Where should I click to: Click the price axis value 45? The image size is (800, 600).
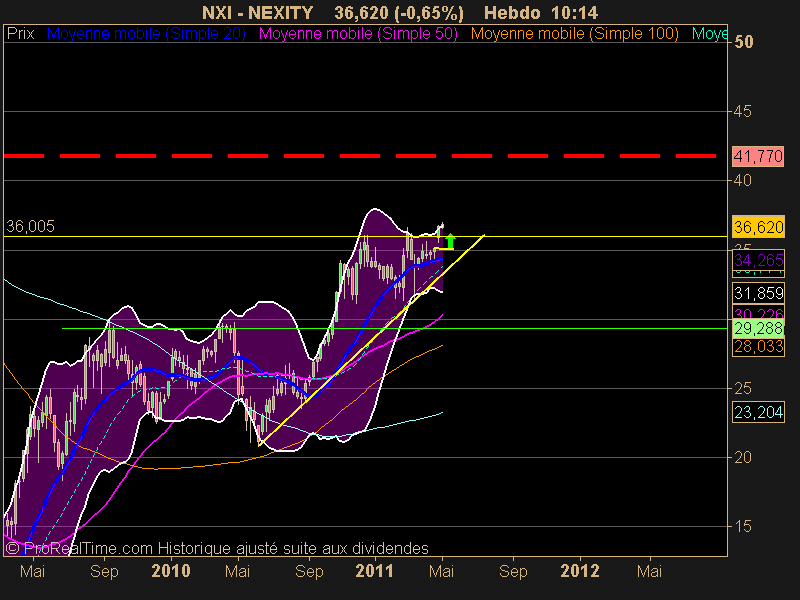[x=742, y=111]
